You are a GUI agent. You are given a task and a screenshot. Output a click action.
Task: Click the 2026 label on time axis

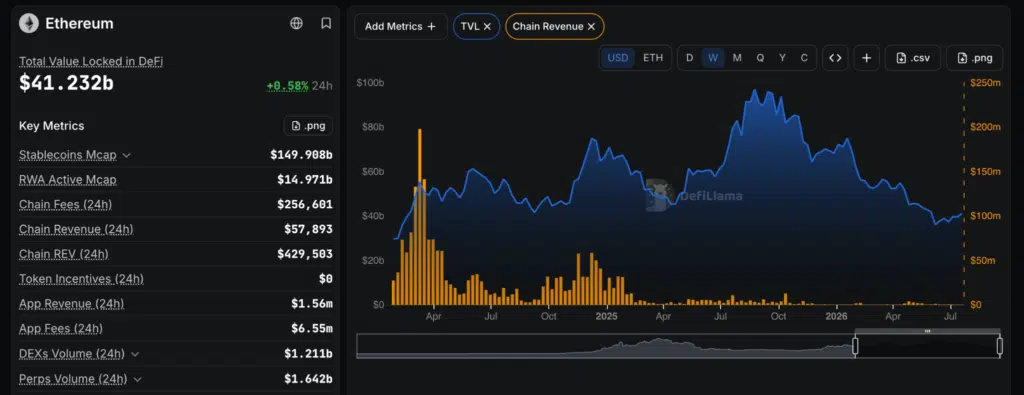coord(837,316)
